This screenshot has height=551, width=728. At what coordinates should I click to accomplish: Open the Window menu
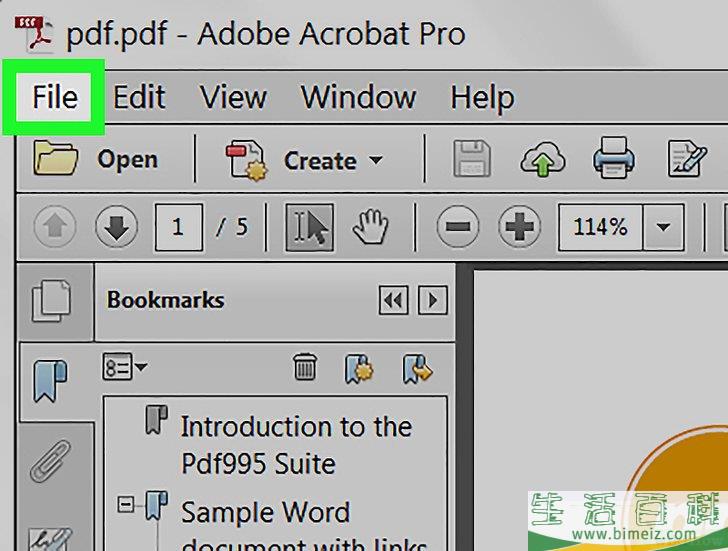click(x=358, y=97)
